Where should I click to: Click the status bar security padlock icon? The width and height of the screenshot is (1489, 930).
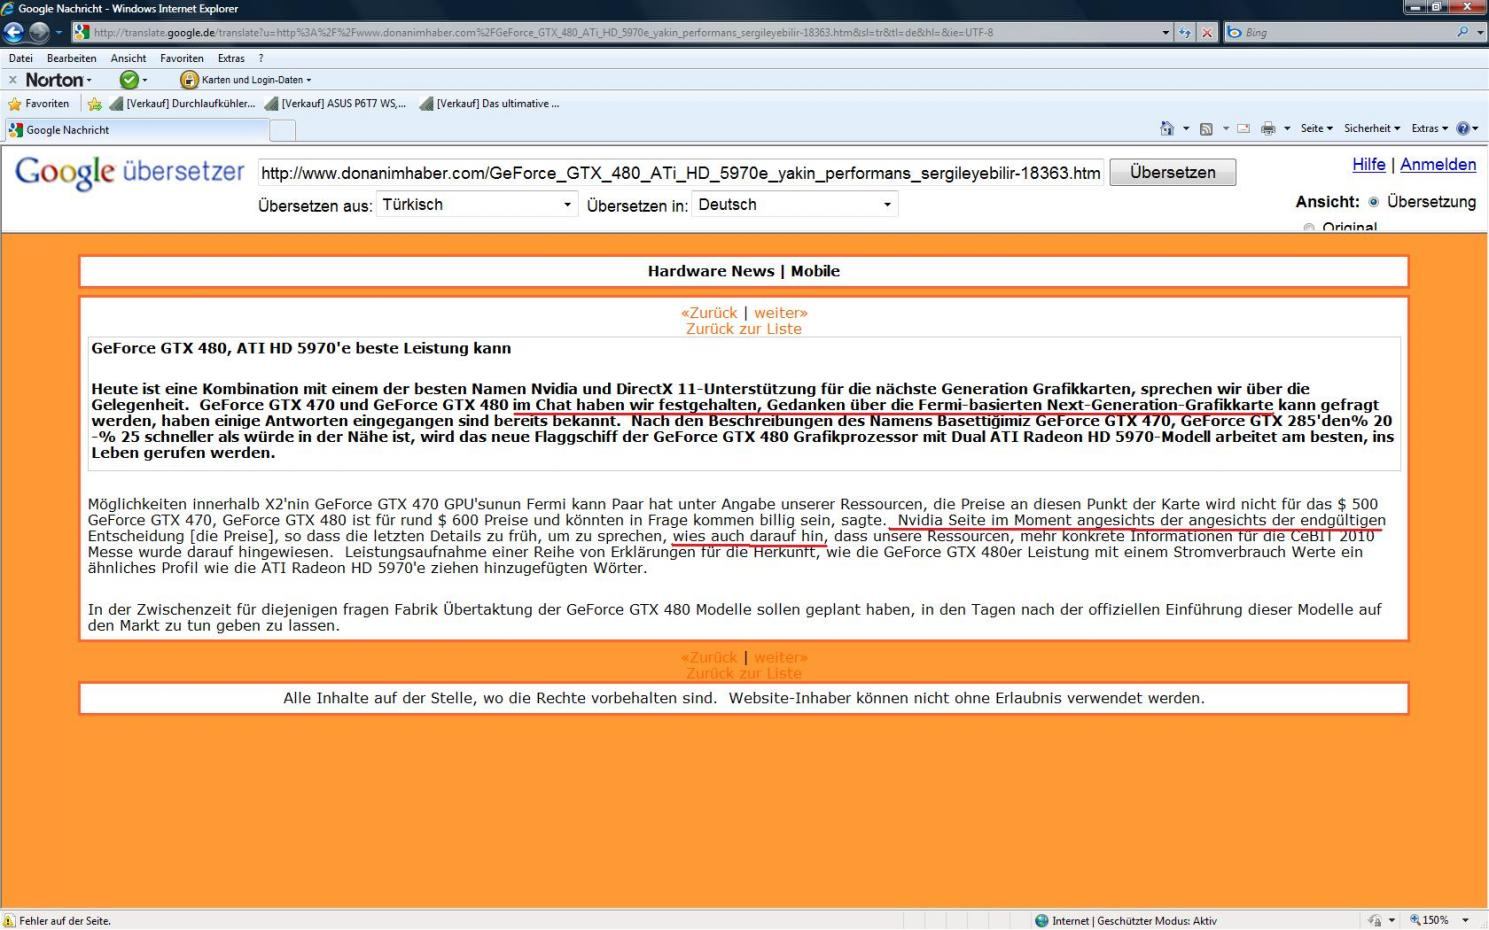pyautogui.click(x=1375, y=921)
